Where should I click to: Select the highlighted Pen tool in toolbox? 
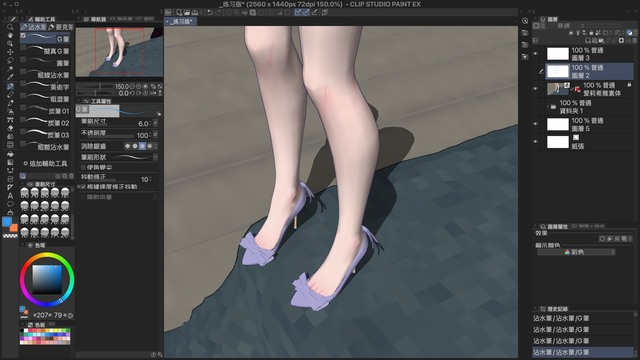[x=10, y=86]
